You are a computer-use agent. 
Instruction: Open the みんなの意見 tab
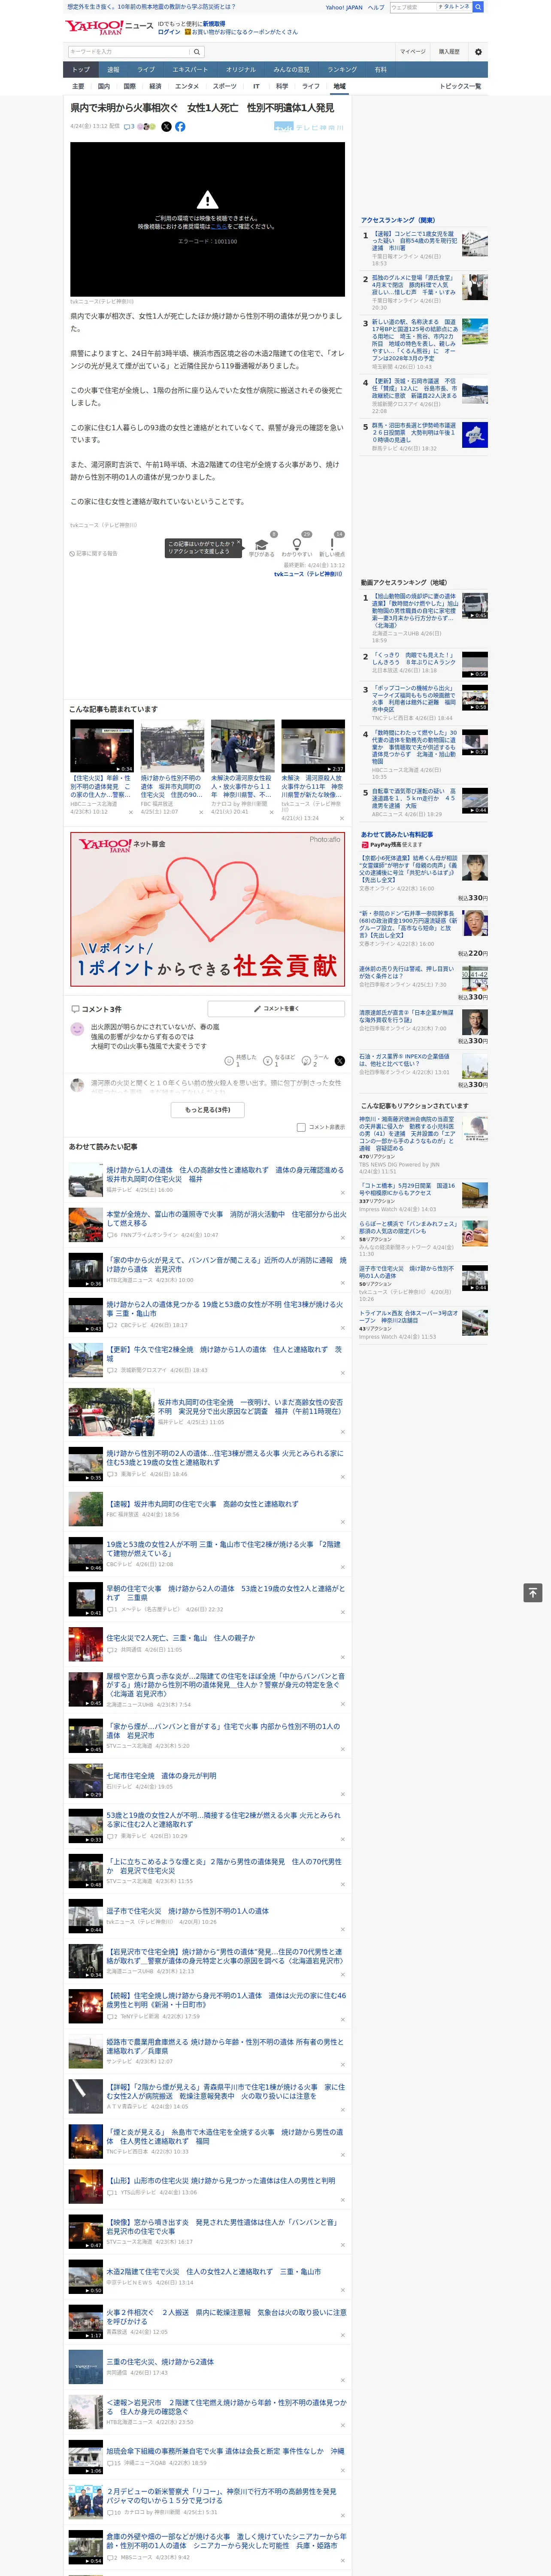tap(291, 70)
